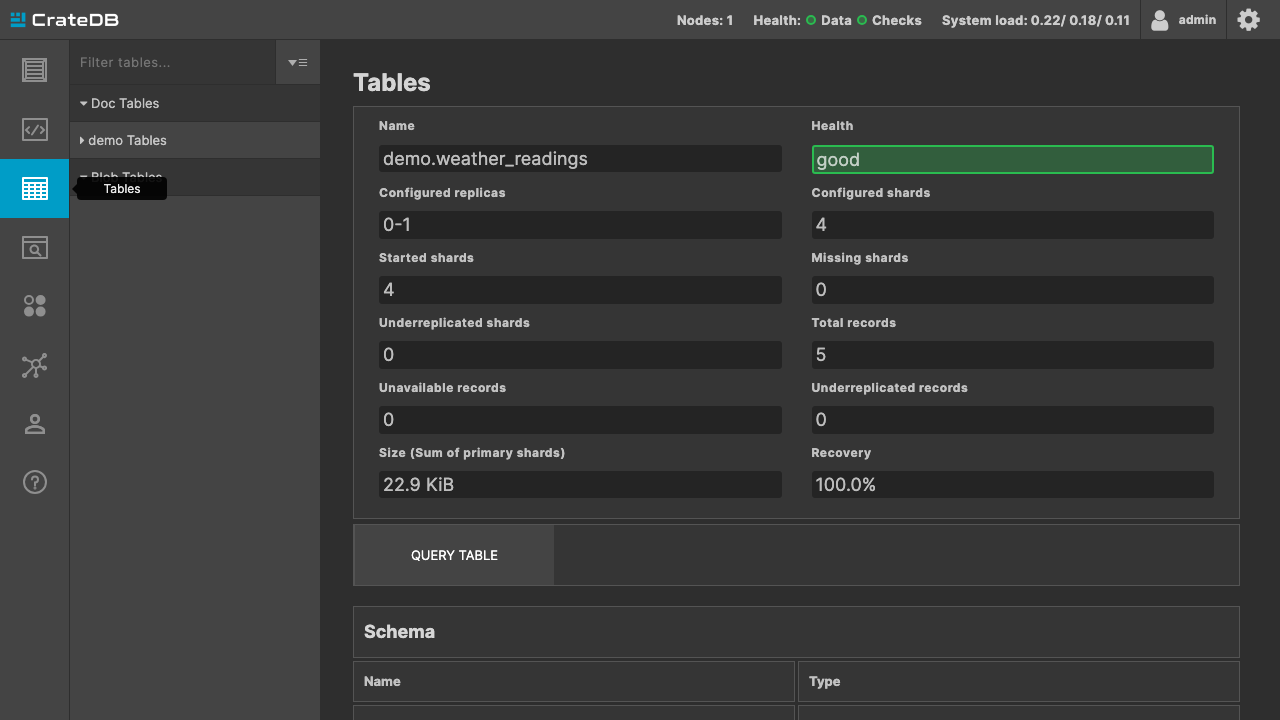Open the Views sidebar icon
The height and width of the screenshot is (720, 1280).
click(34, 247)
